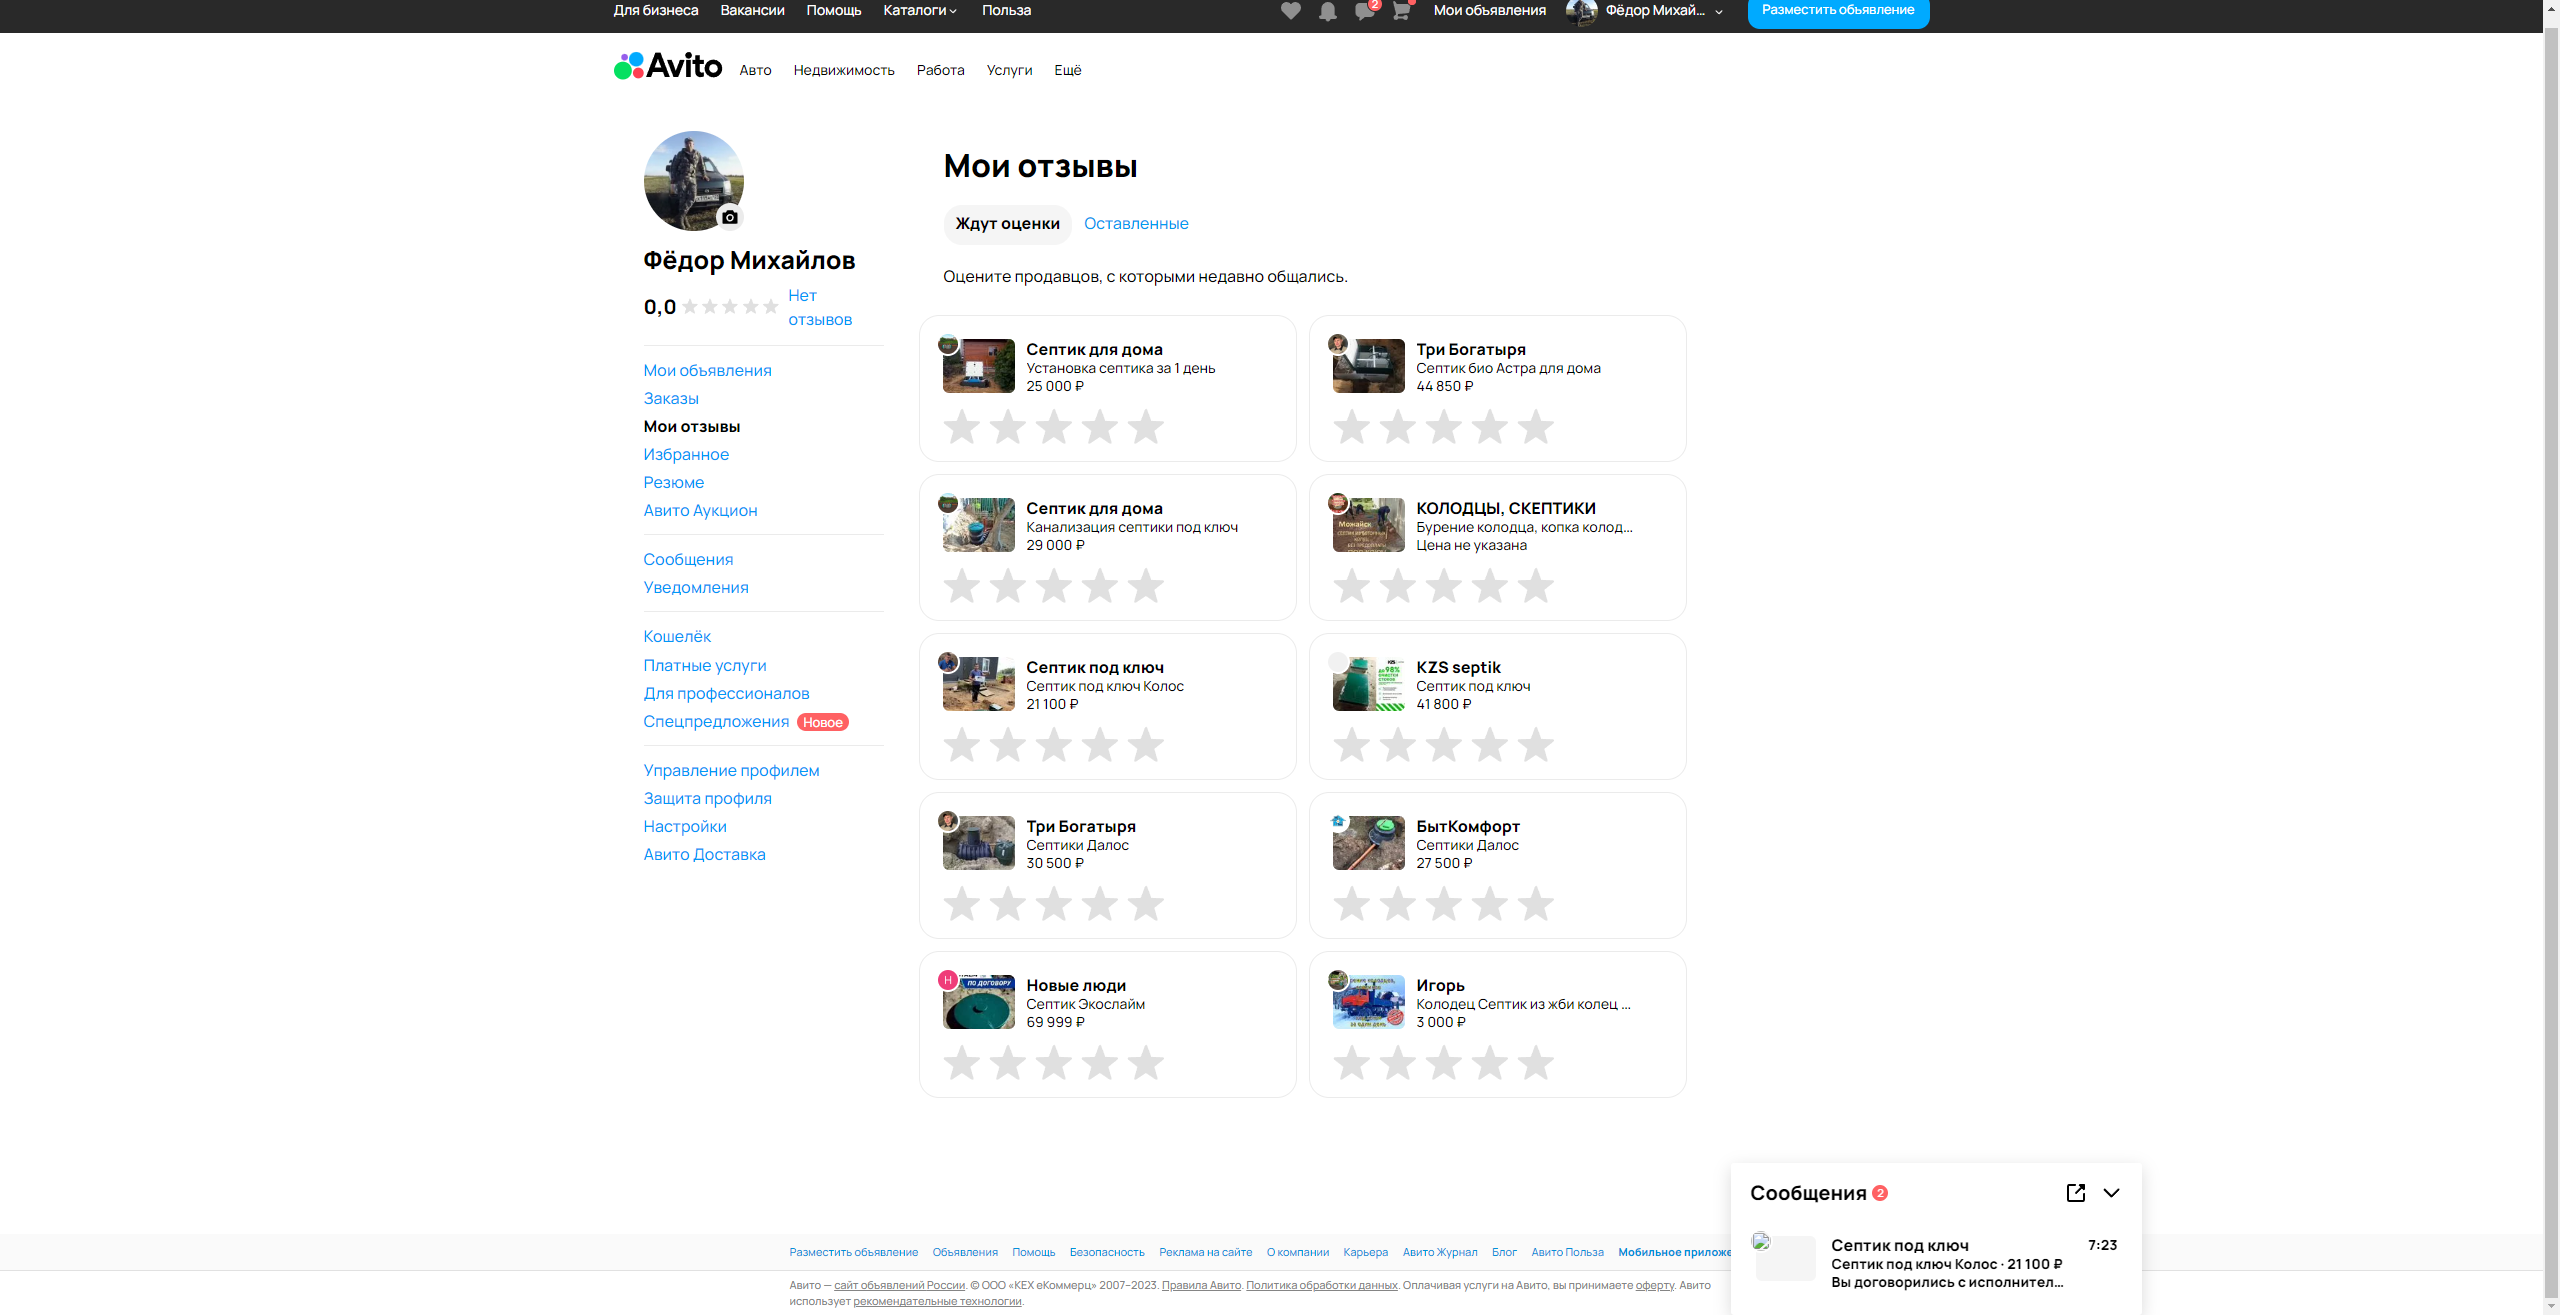Open notifications bell icon in header

tap(1327, 11)
